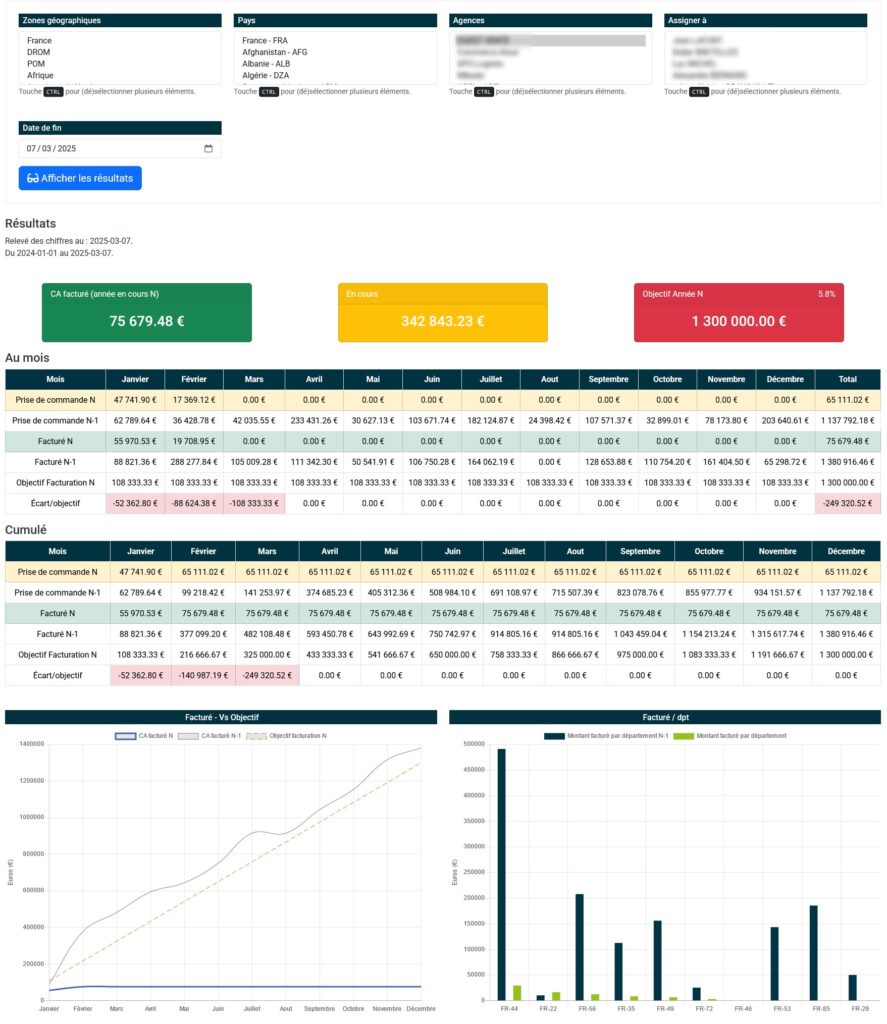Click the Afficher les résultats button

pyautogui.click(x=80, y=178)
